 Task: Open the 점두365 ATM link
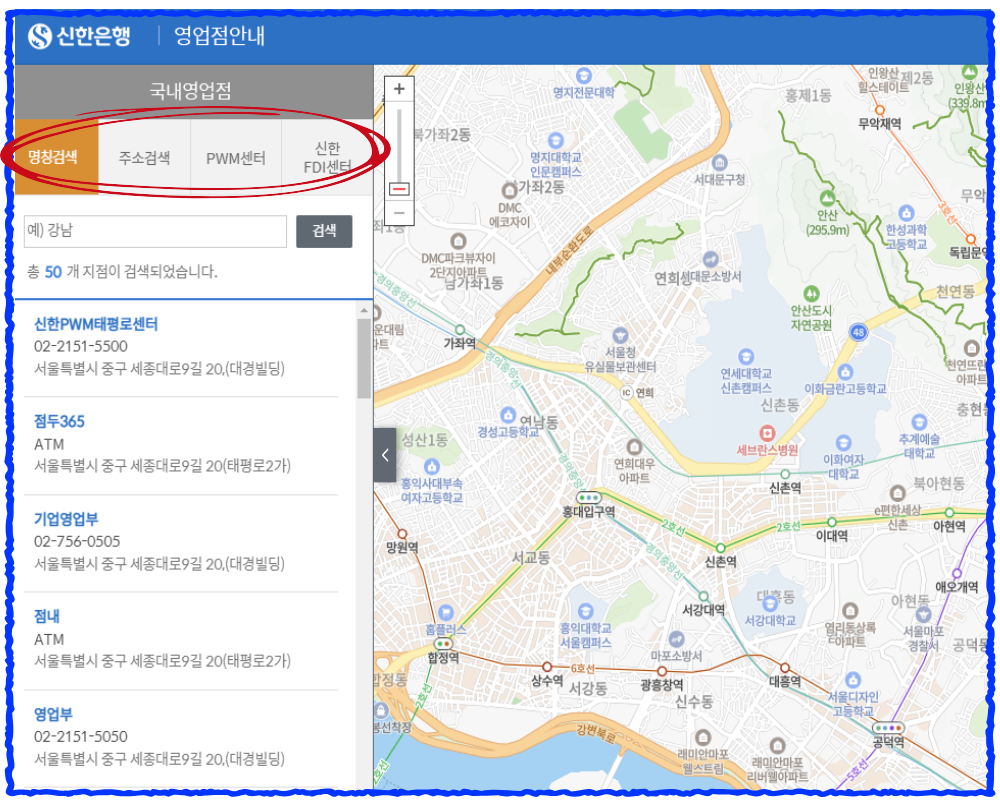[x=59, y=421]
